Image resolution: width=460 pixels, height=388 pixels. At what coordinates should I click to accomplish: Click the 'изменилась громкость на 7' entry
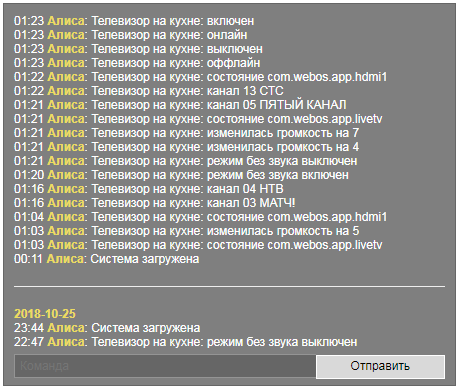click(x=186, y=133)
